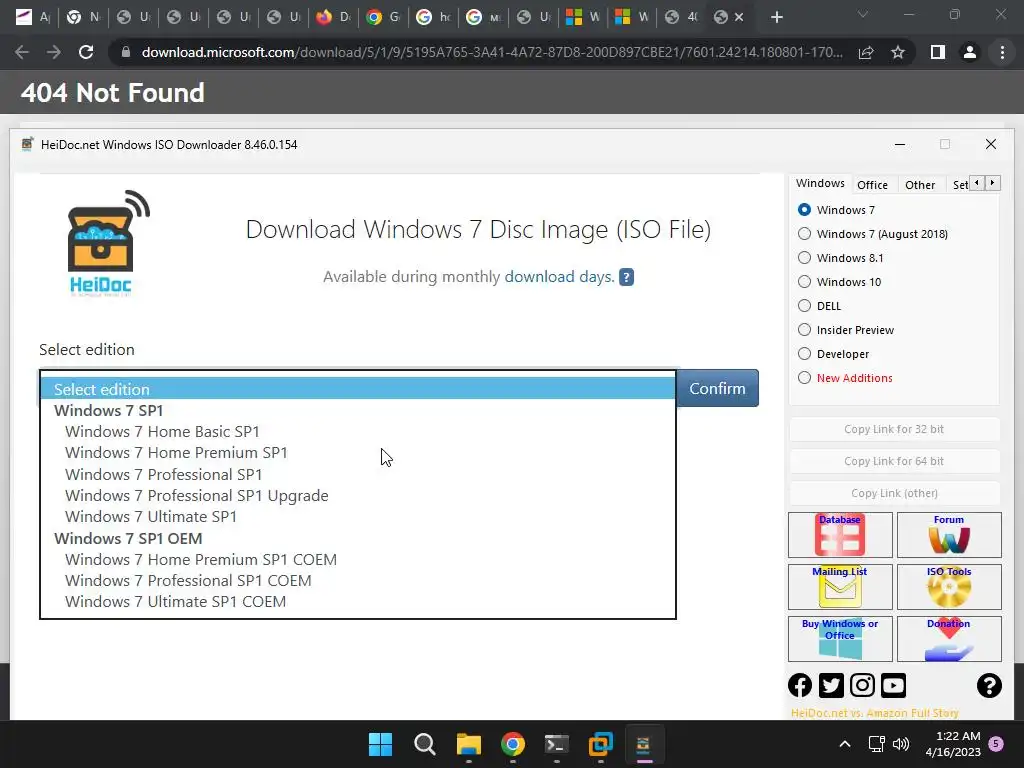Open a new Chrome tab
Screen dimensions: 1024x768
pyautogui.click(x=776, y=17)
